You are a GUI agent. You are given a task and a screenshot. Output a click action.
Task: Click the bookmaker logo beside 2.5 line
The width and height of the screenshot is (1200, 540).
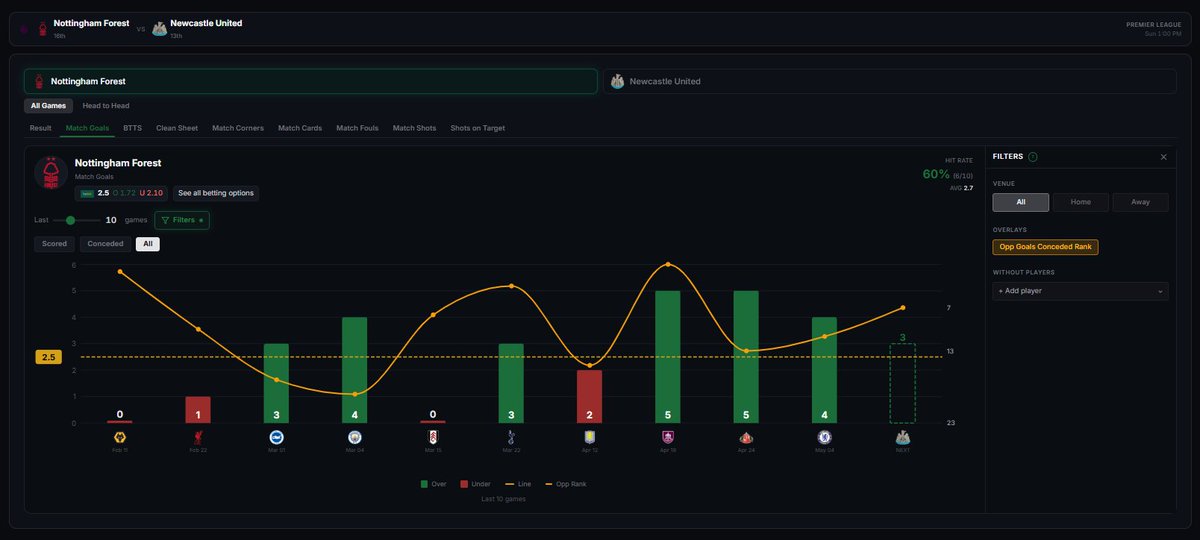(x=87, y=193)
